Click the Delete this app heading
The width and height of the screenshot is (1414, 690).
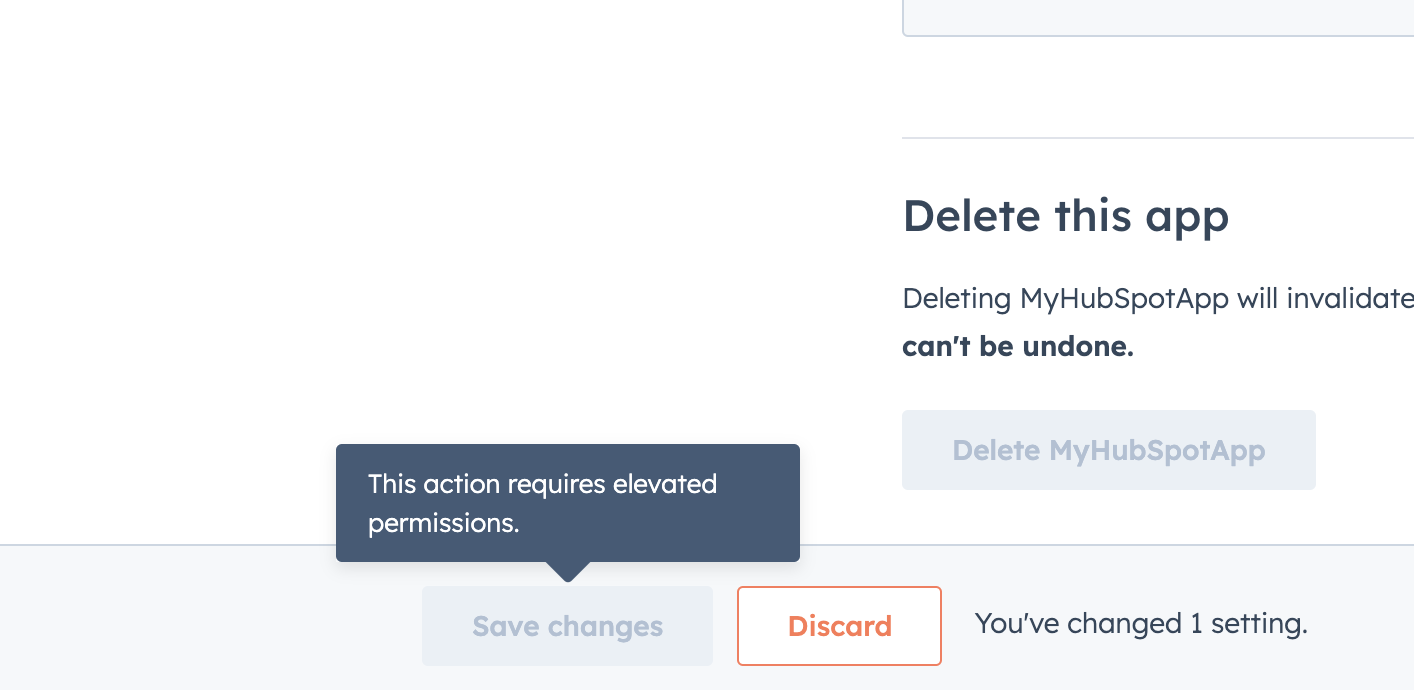click(x=1065, y=215)
